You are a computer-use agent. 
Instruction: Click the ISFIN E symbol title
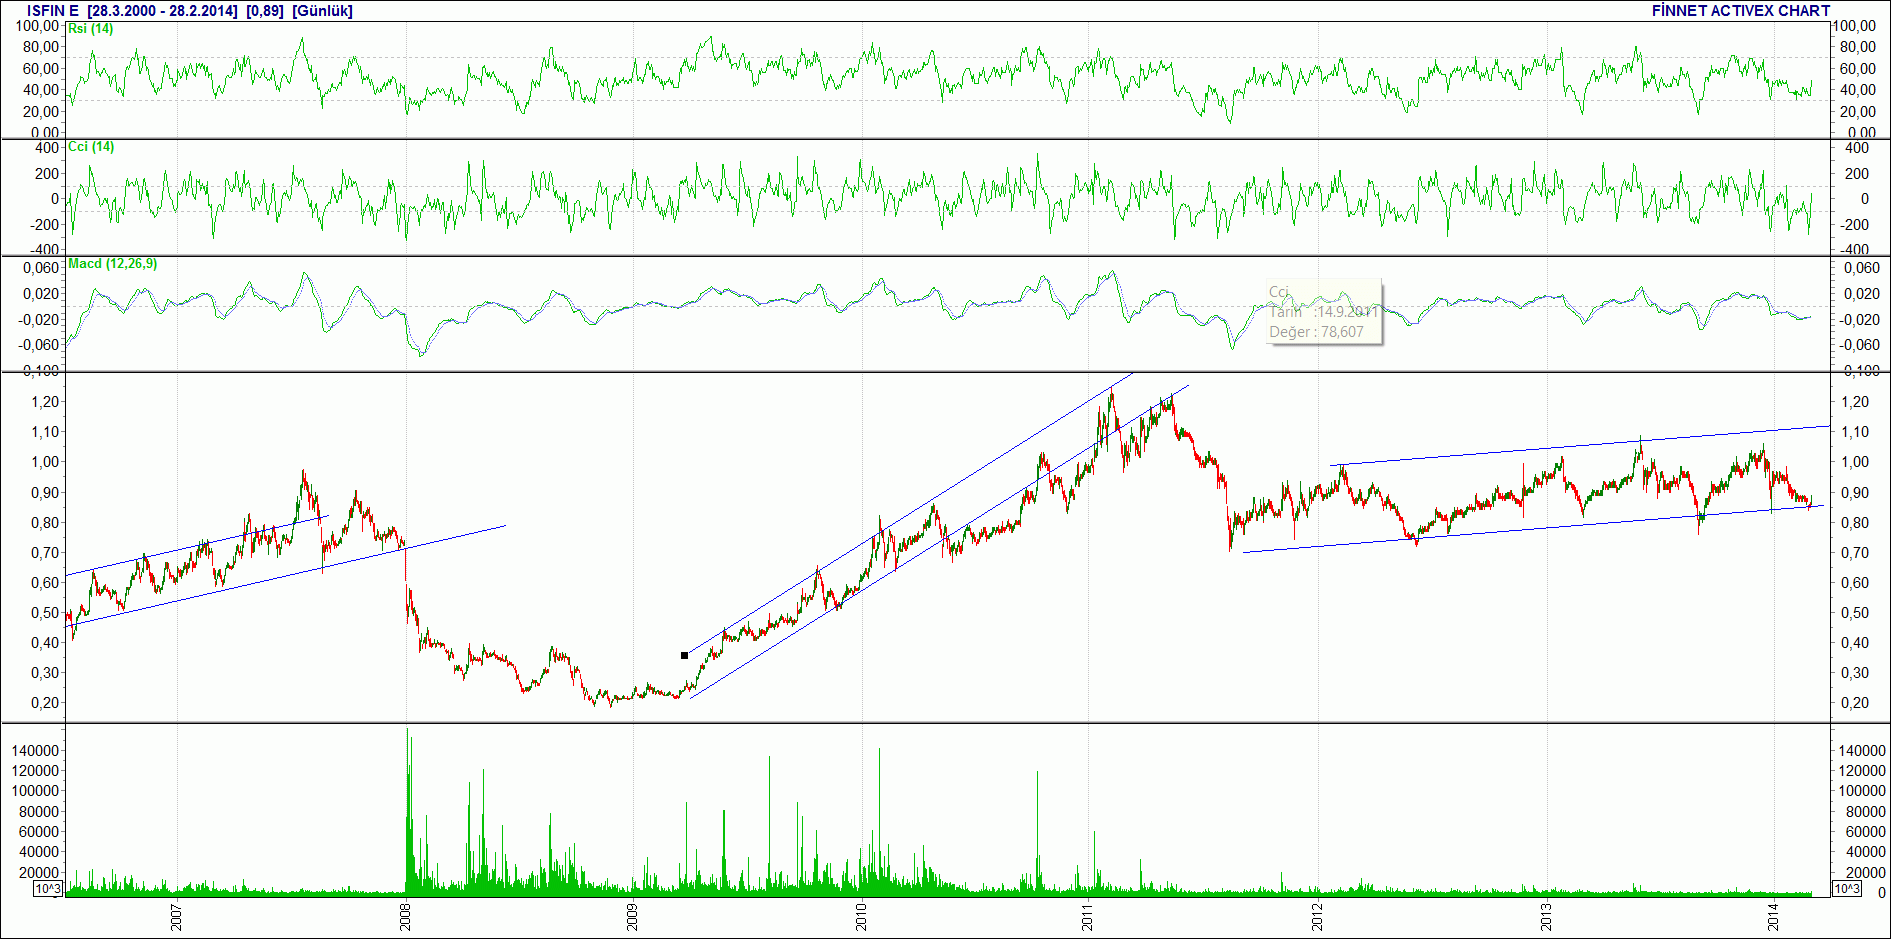click(x=52, y=11)
